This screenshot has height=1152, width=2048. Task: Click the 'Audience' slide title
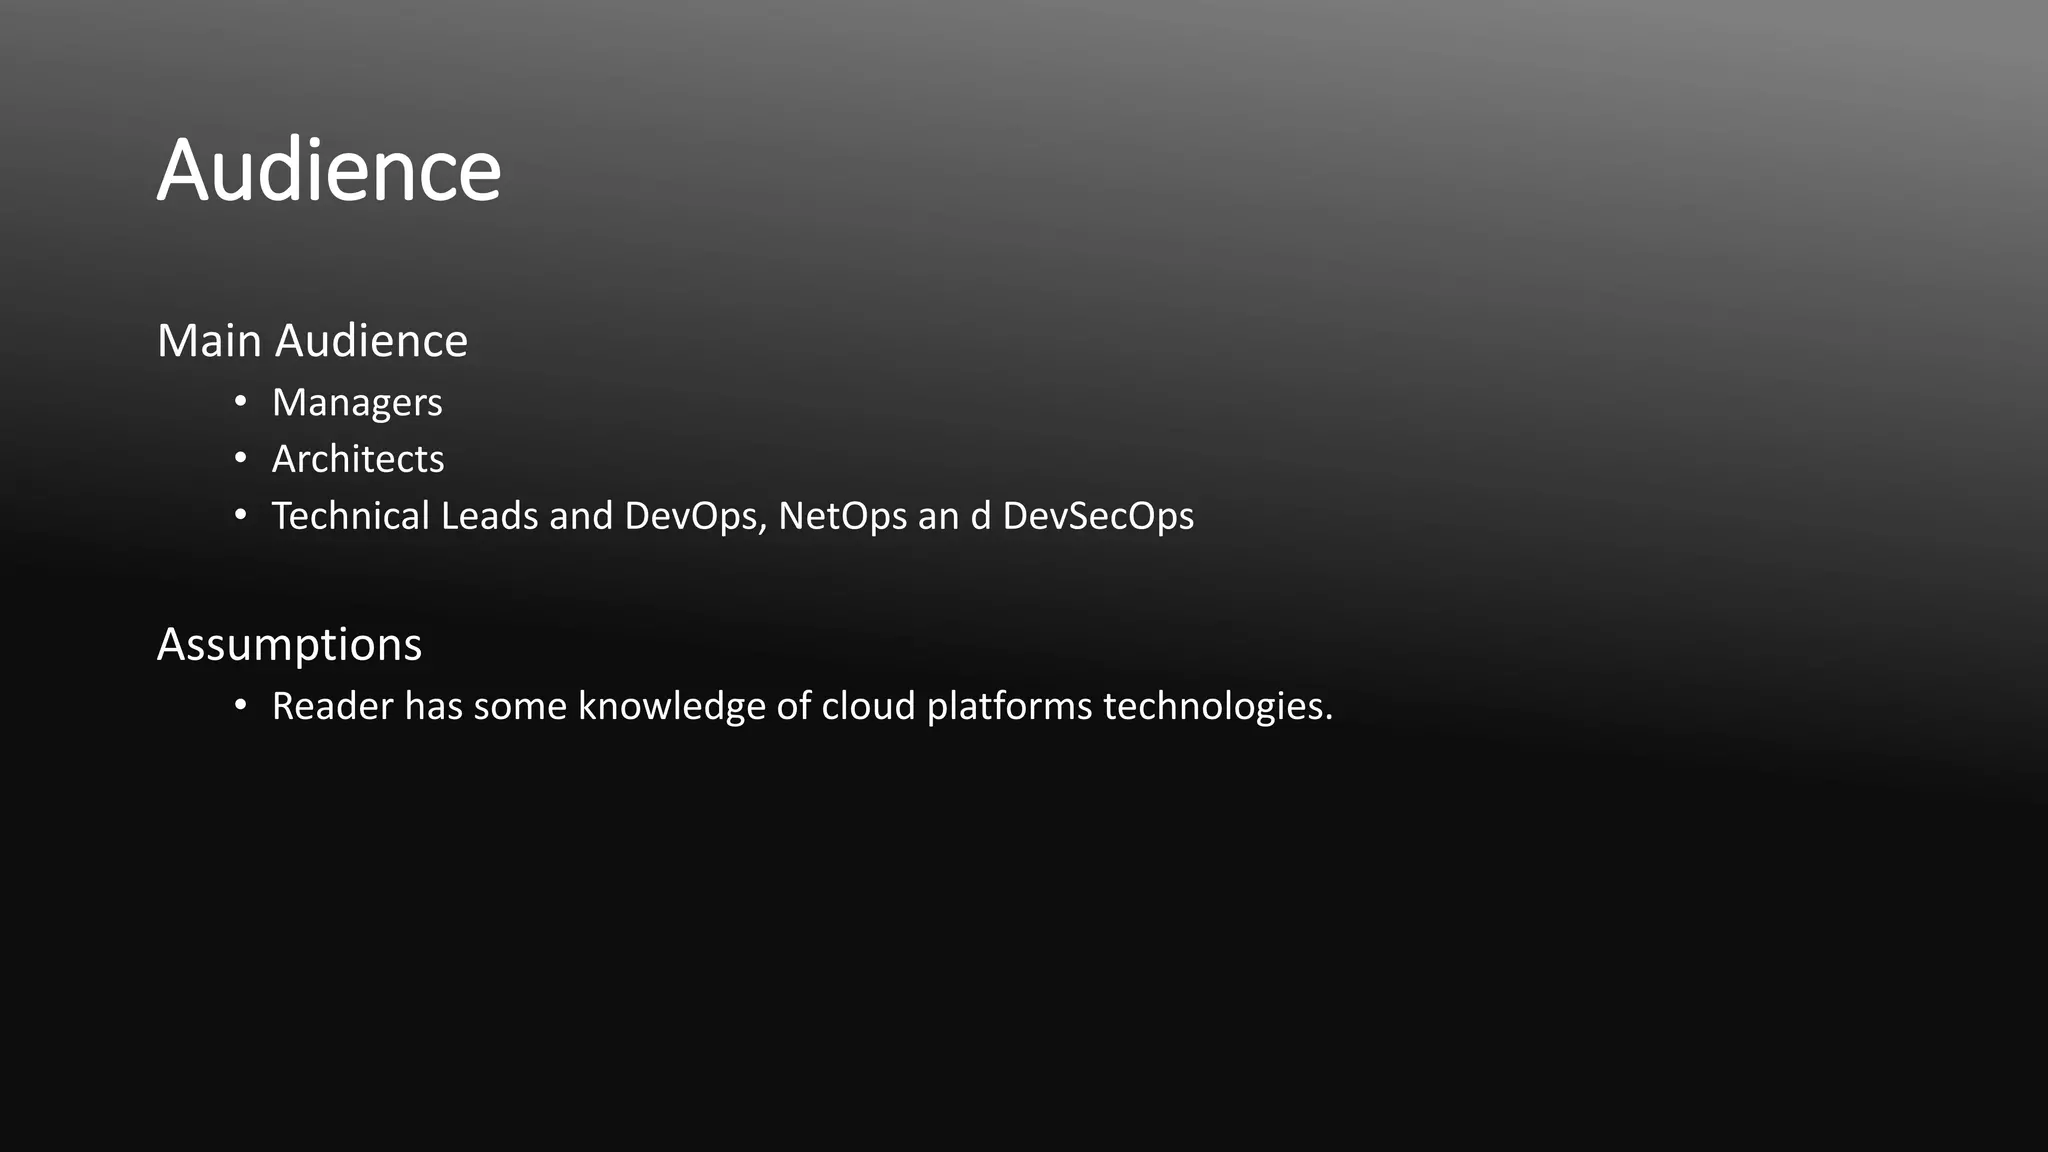point(329,170)
